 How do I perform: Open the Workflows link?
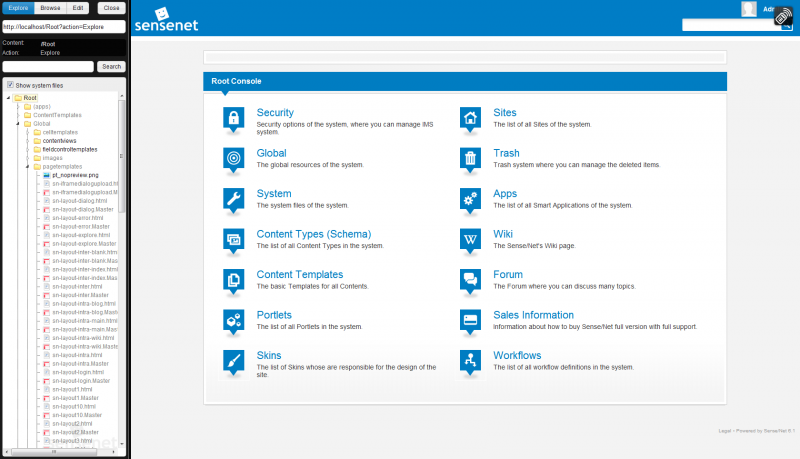pyautogui.click(x=517, y=355)
